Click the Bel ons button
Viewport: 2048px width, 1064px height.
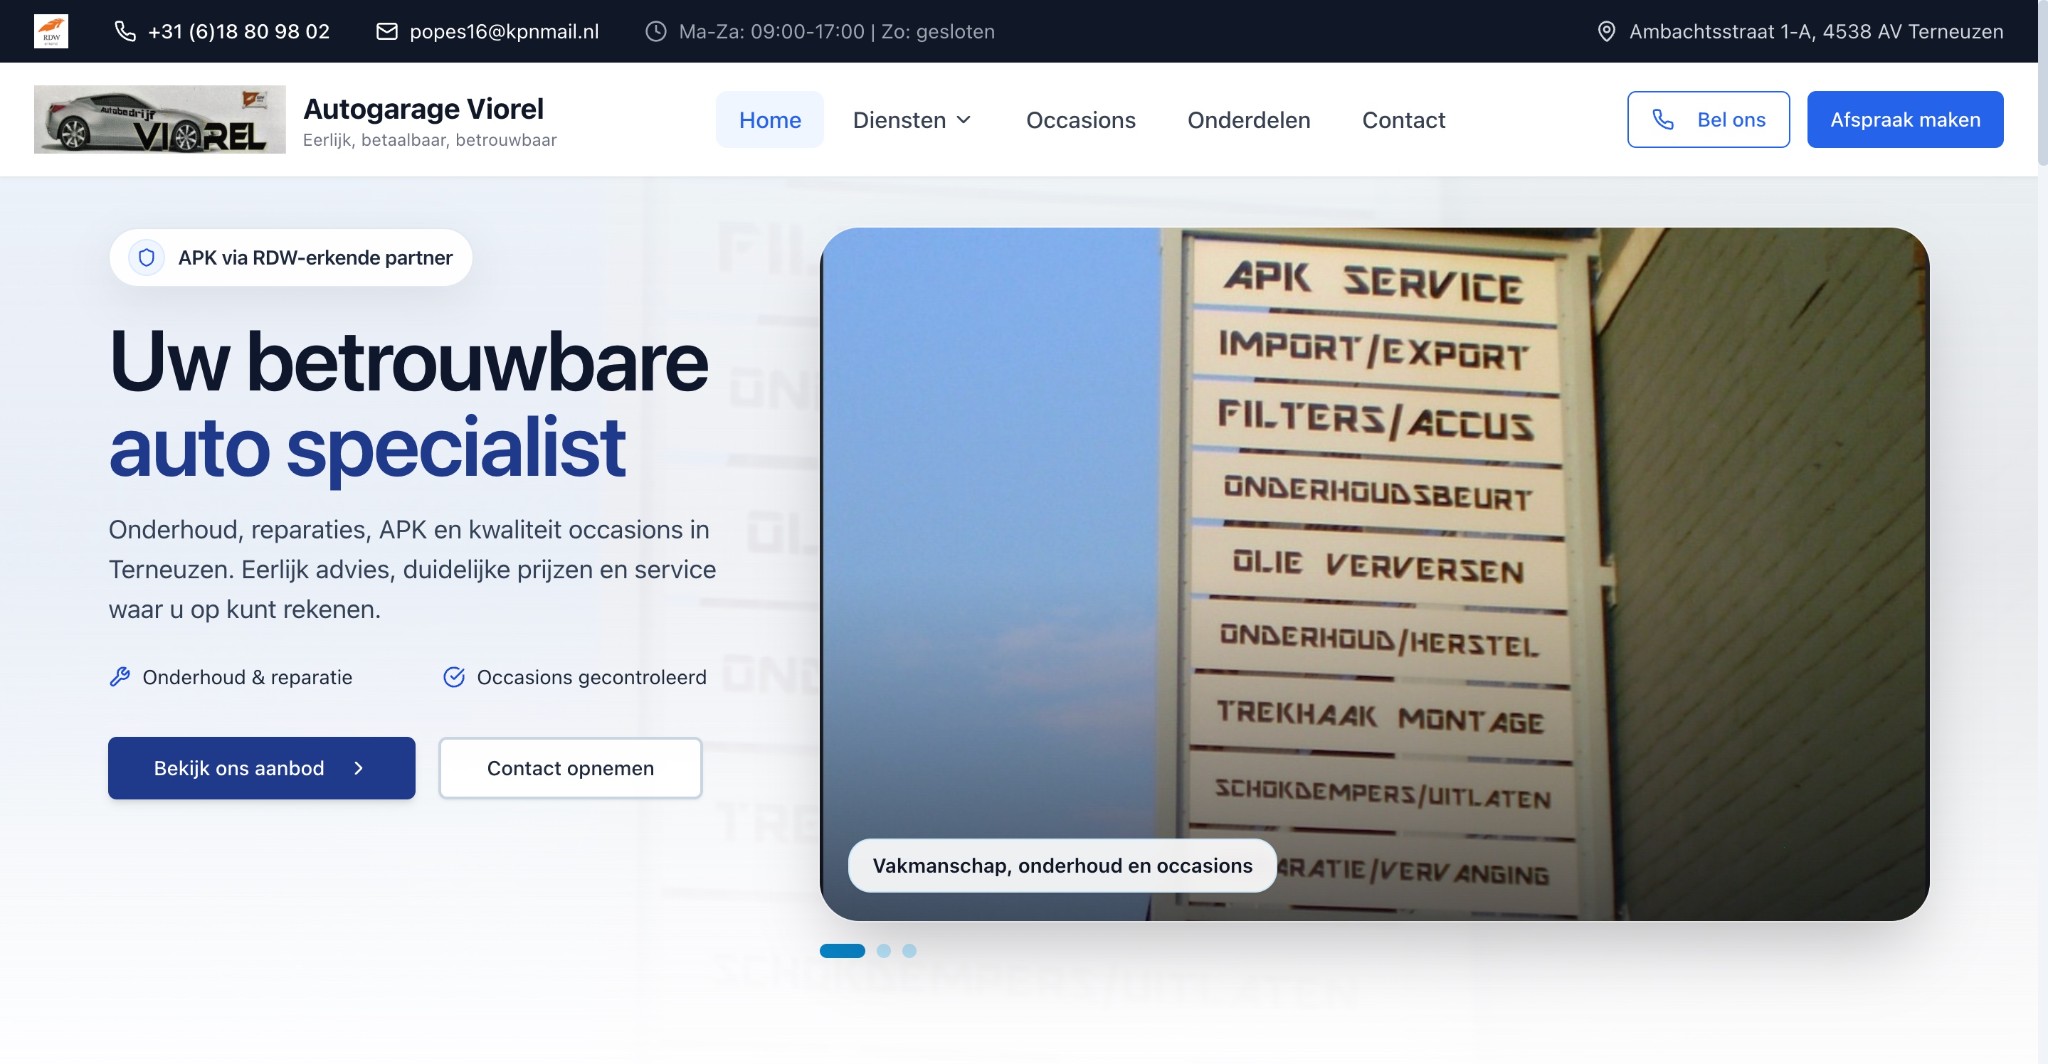click(x=1709, y=120)
